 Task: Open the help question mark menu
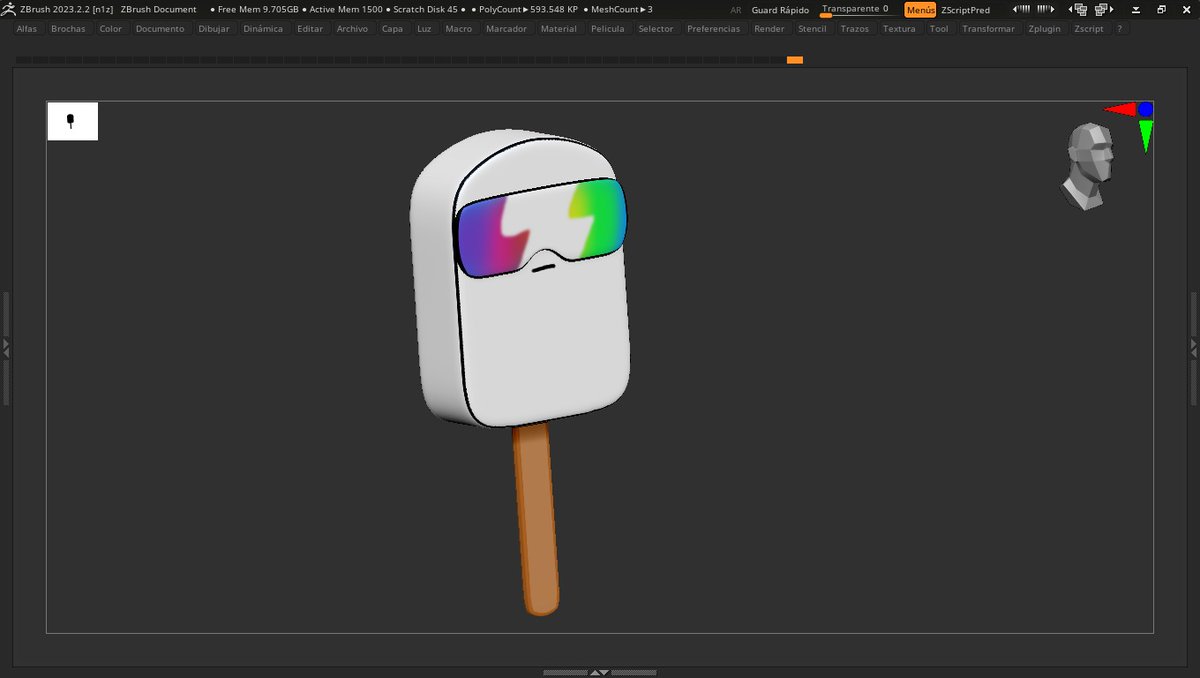click(x=1120, y=29)
